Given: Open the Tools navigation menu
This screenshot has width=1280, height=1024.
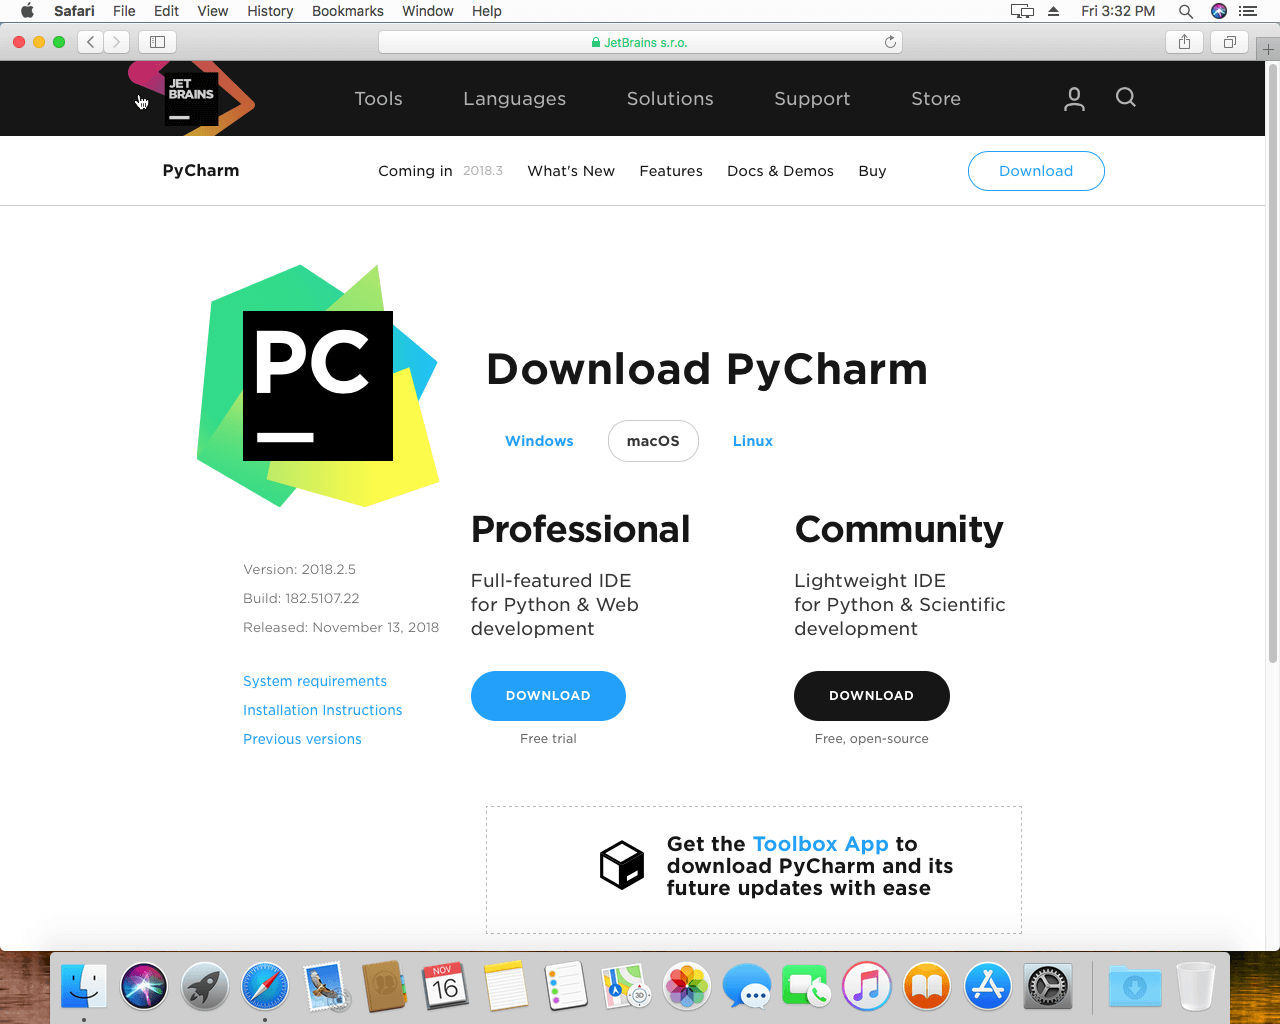Looking at the screenshot, I should [378, 99].
